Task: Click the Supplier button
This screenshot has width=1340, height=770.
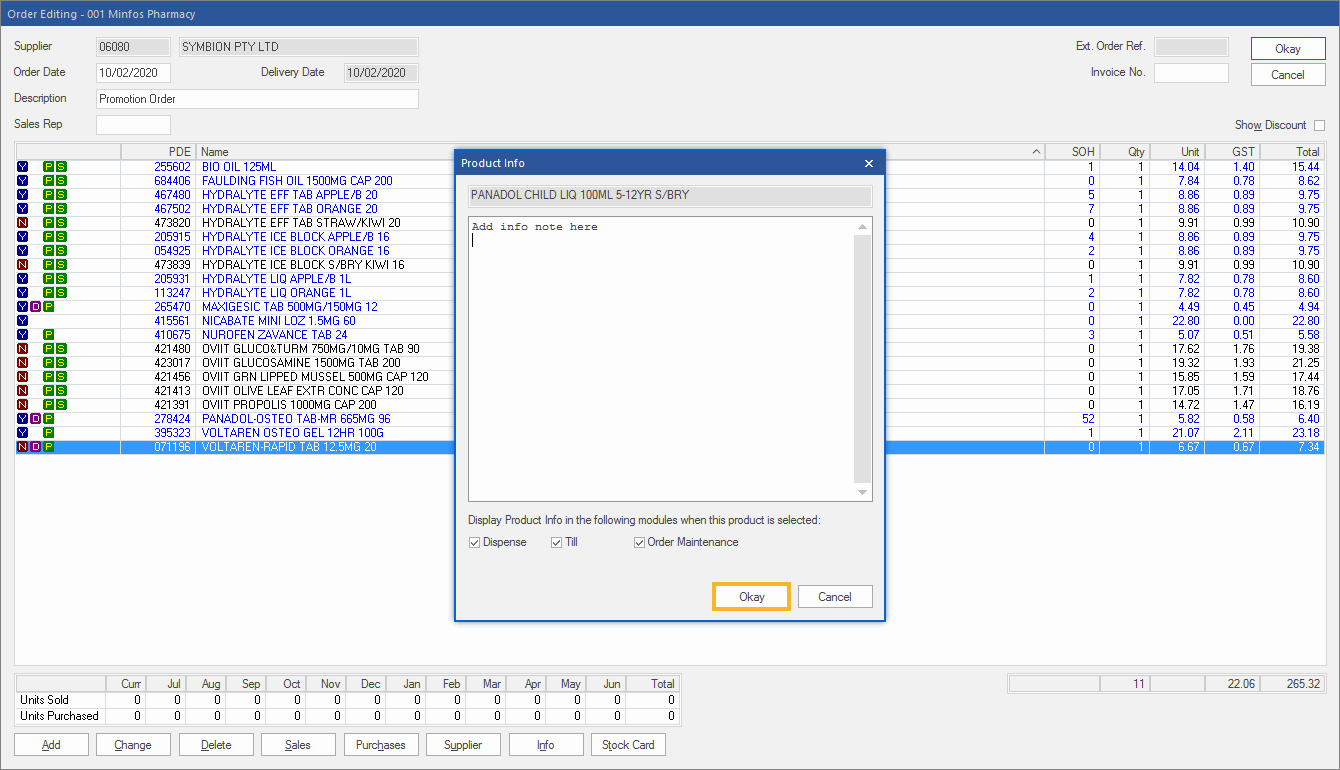Action: click(463, 745)
